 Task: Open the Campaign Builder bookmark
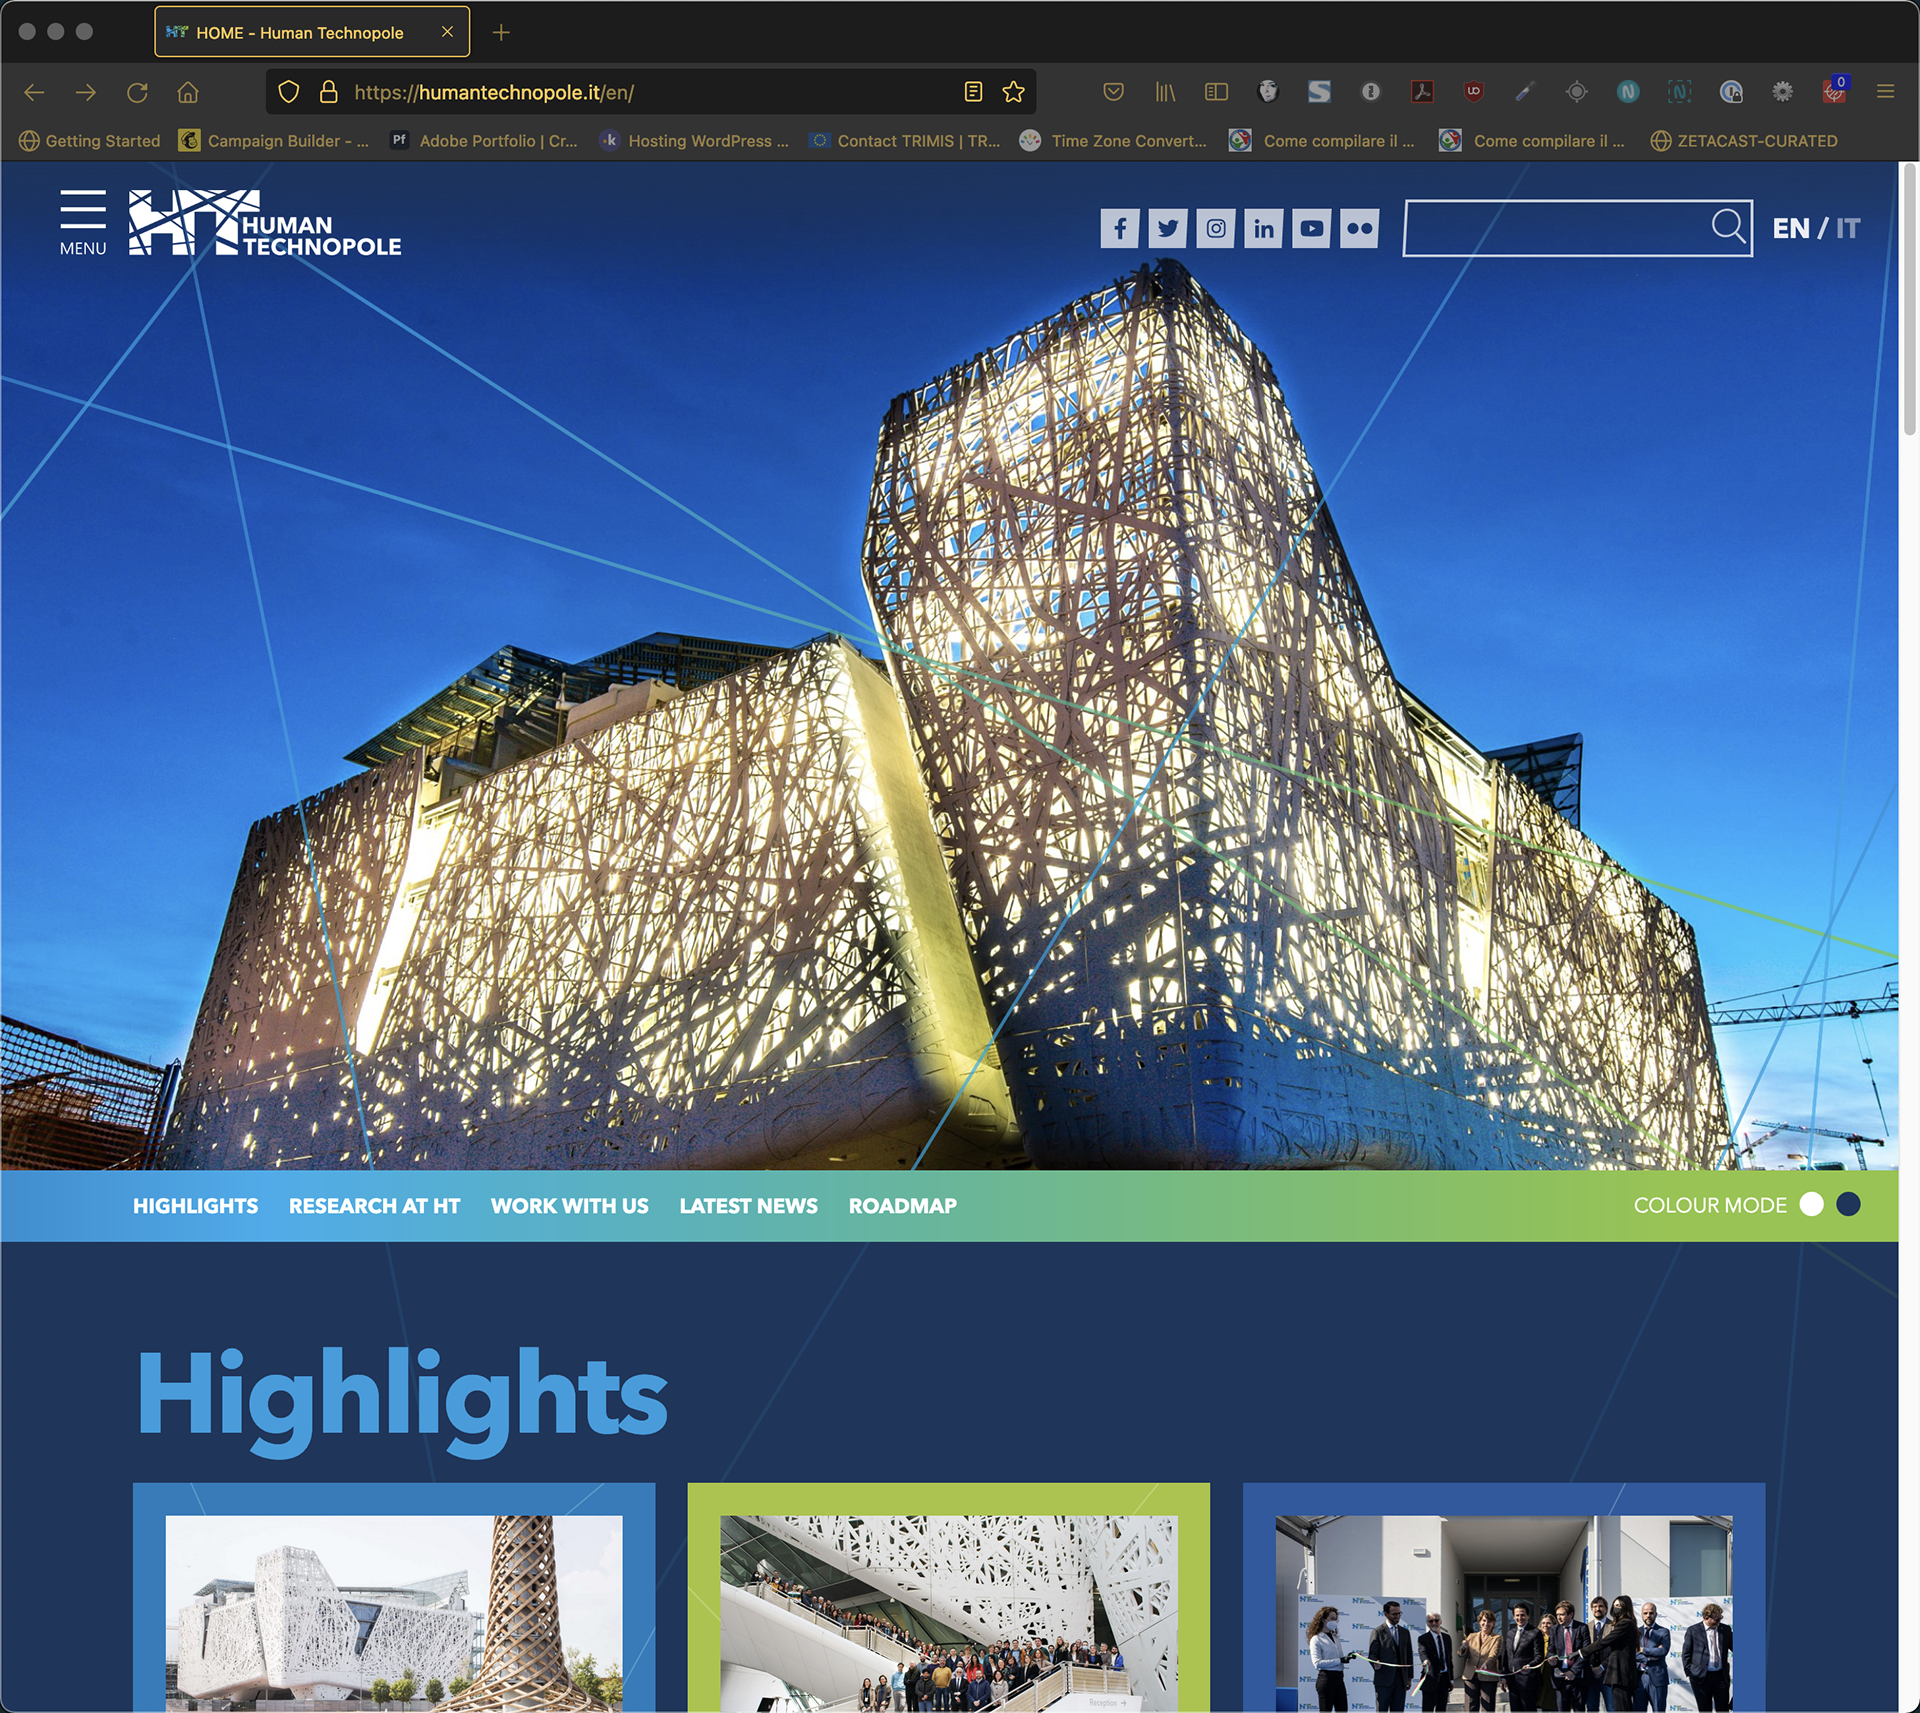click(275, 141)
